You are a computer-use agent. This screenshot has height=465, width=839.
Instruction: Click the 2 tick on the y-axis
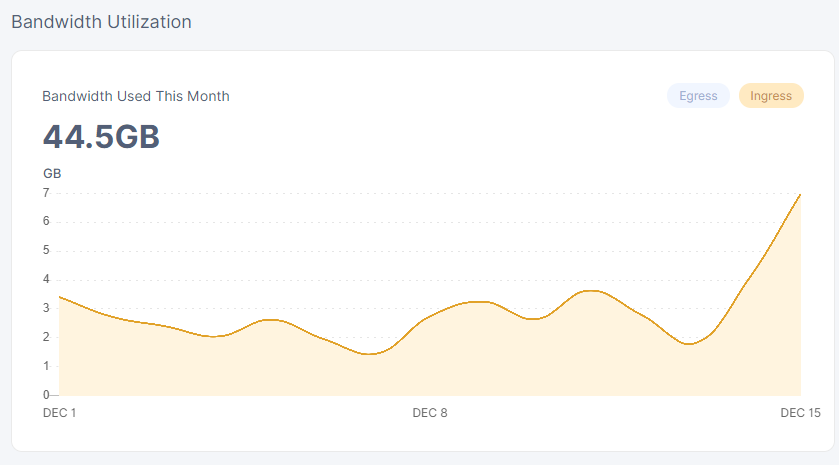point(46,337)
